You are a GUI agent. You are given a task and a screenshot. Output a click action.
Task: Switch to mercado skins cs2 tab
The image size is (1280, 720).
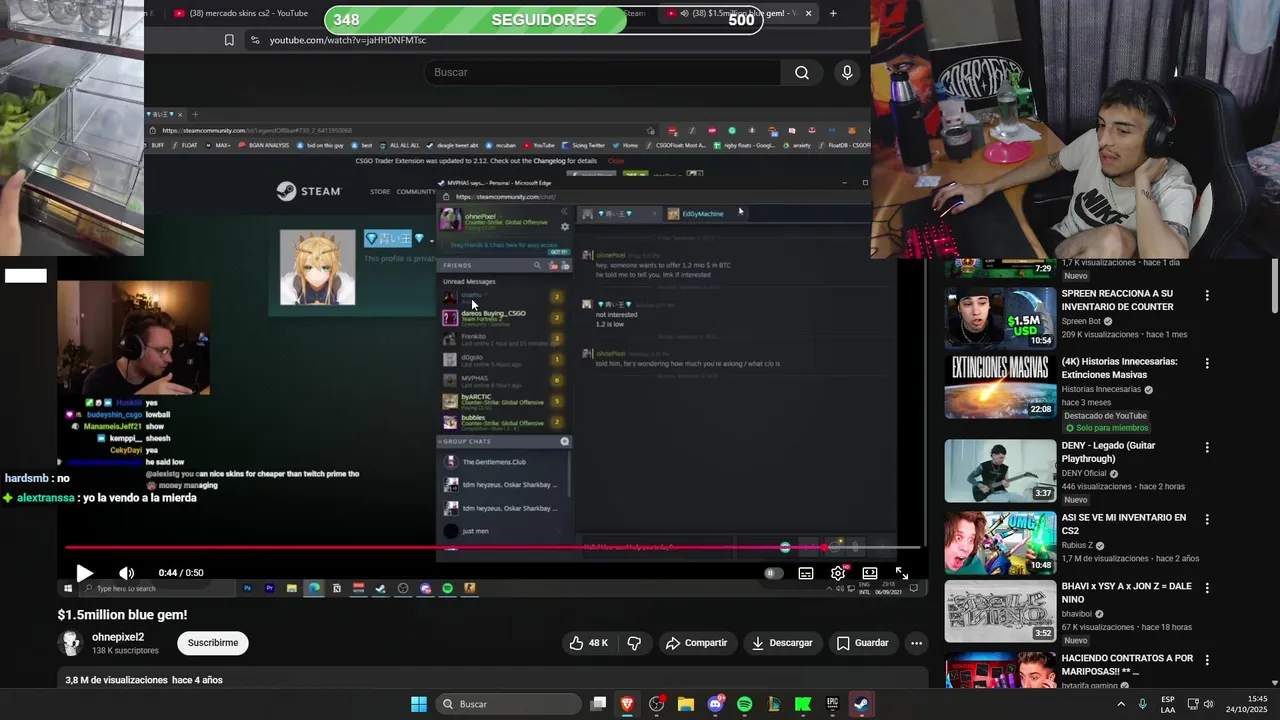tap(240, 13)
